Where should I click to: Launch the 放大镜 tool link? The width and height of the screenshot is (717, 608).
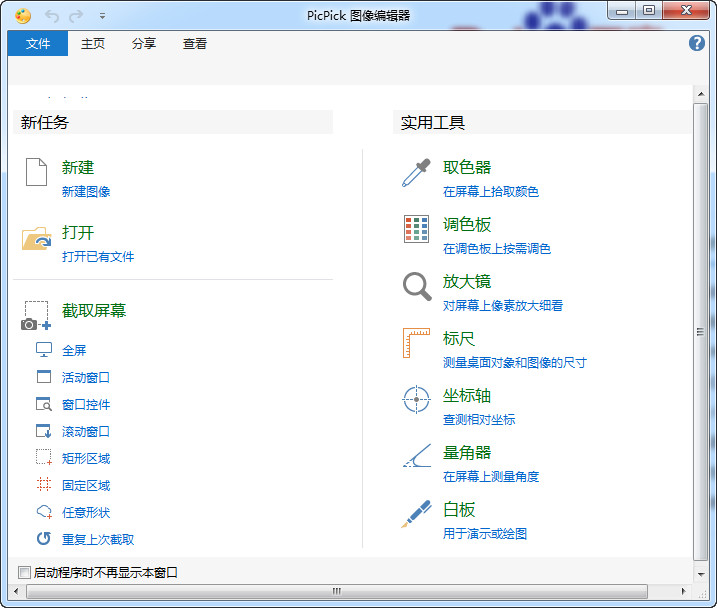pyautogui.click(x=467, y=282)
